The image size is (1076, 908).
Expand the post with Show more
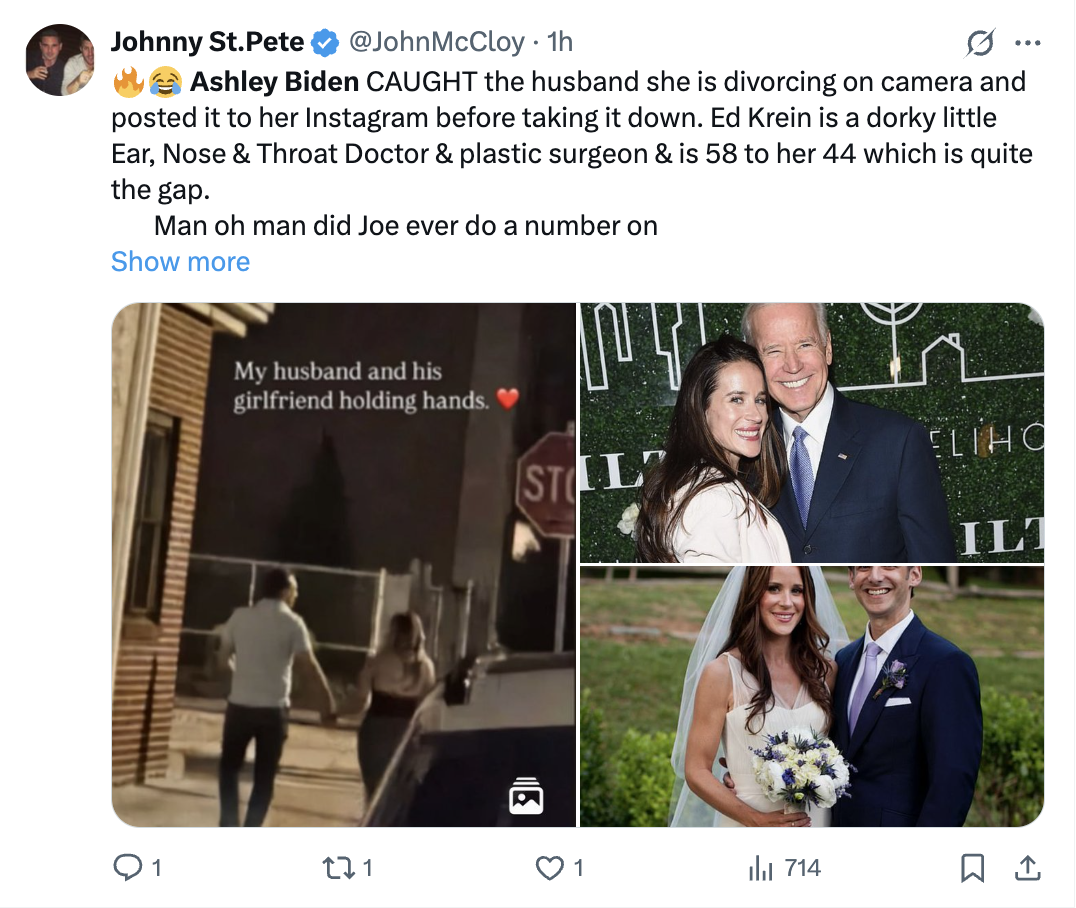pyautogui.click(x=180, y=262)
